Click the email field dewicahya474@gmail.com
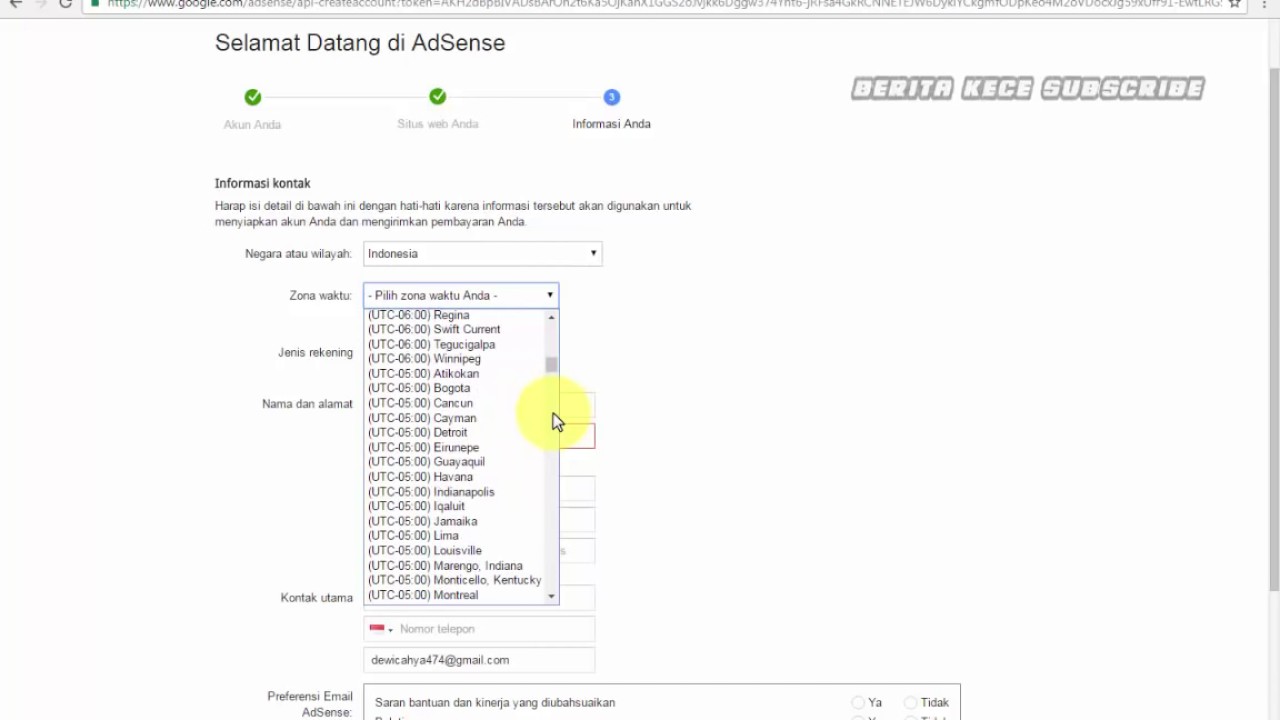1280x720 pixels. (x=479, y=660)
